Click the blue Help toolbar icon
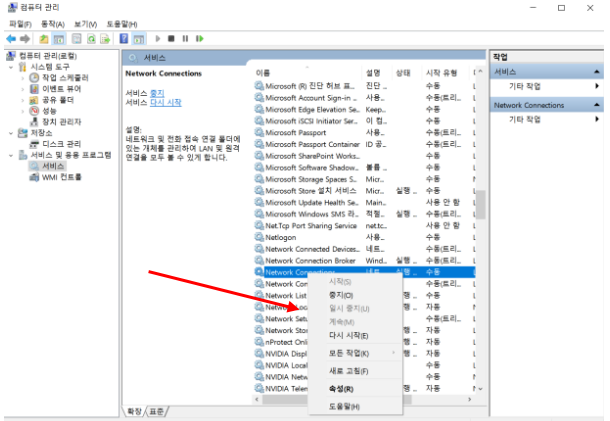The height and width of the screenshot is (421, 610). pyautogui.click(x=124, y=39)
